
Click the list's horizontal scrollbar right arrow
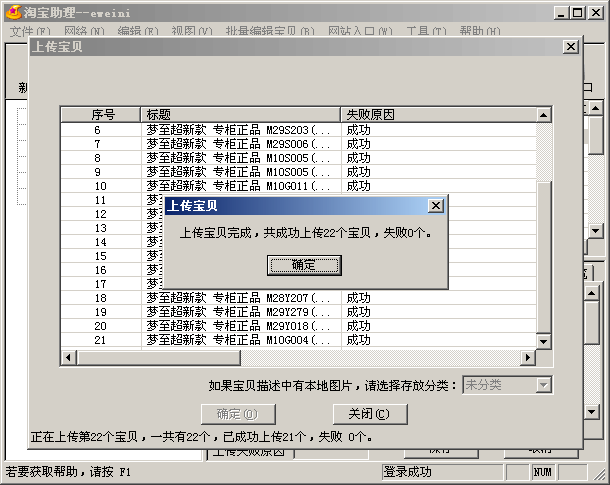point(528,357)
